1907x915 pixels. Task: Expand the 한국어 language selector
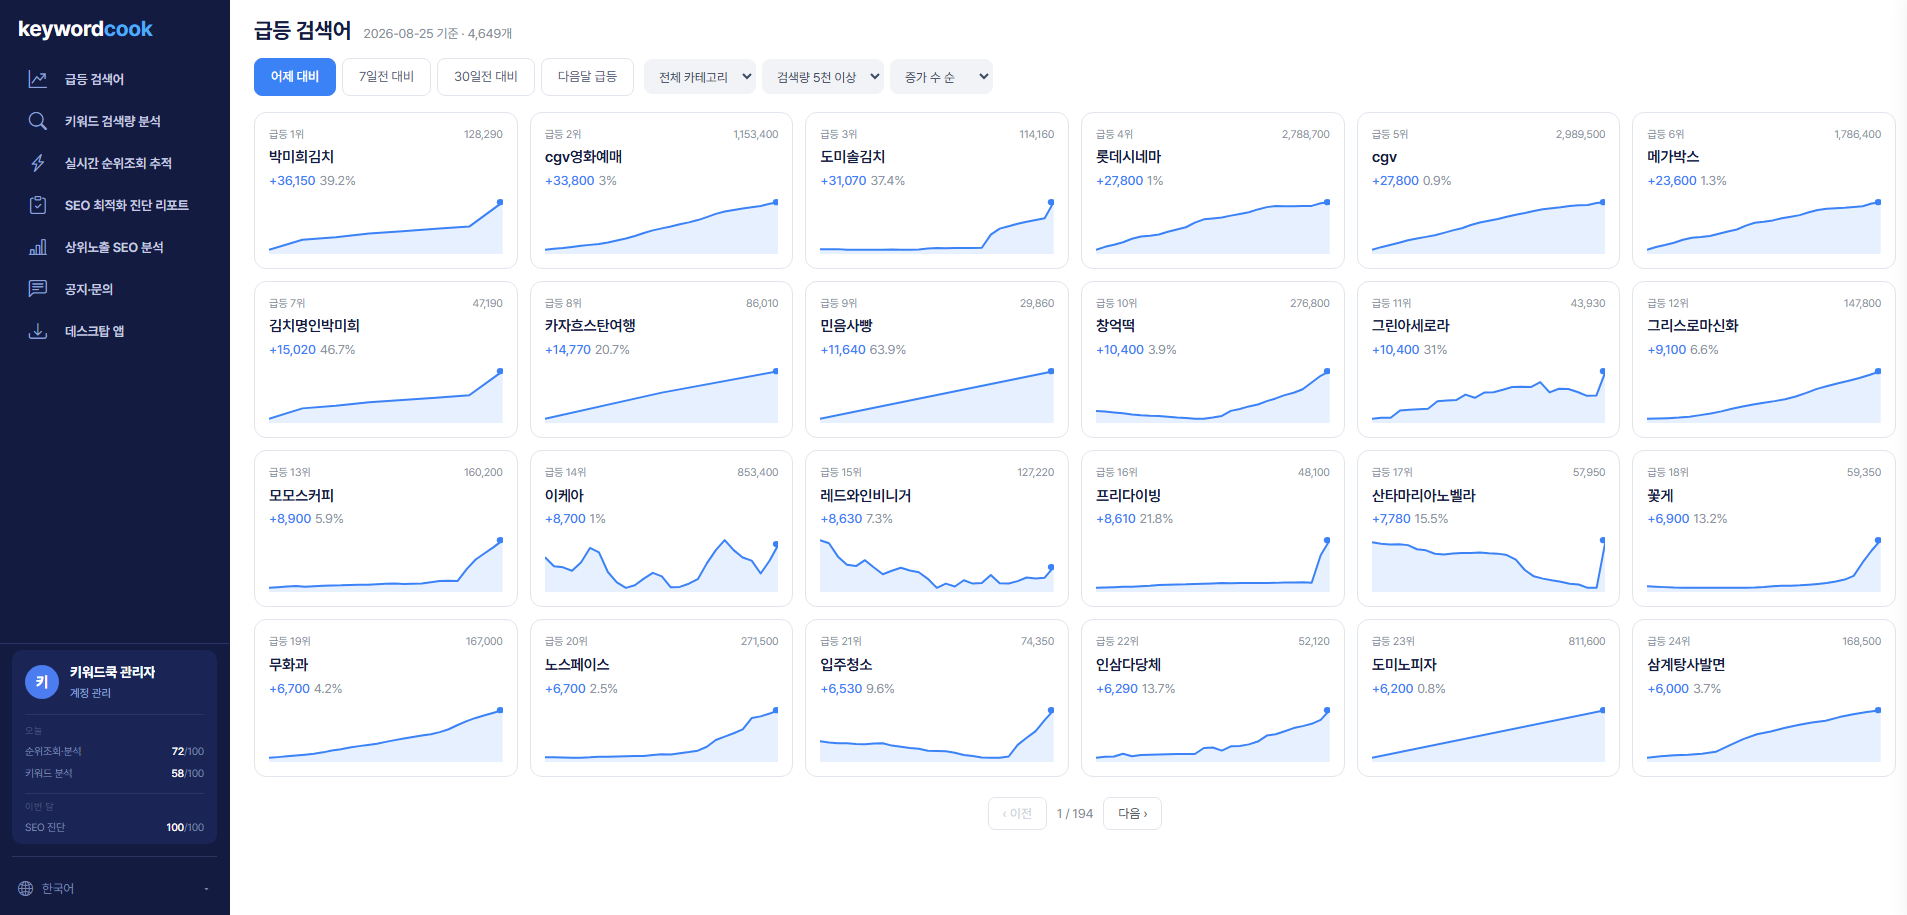tap(114, 888)
